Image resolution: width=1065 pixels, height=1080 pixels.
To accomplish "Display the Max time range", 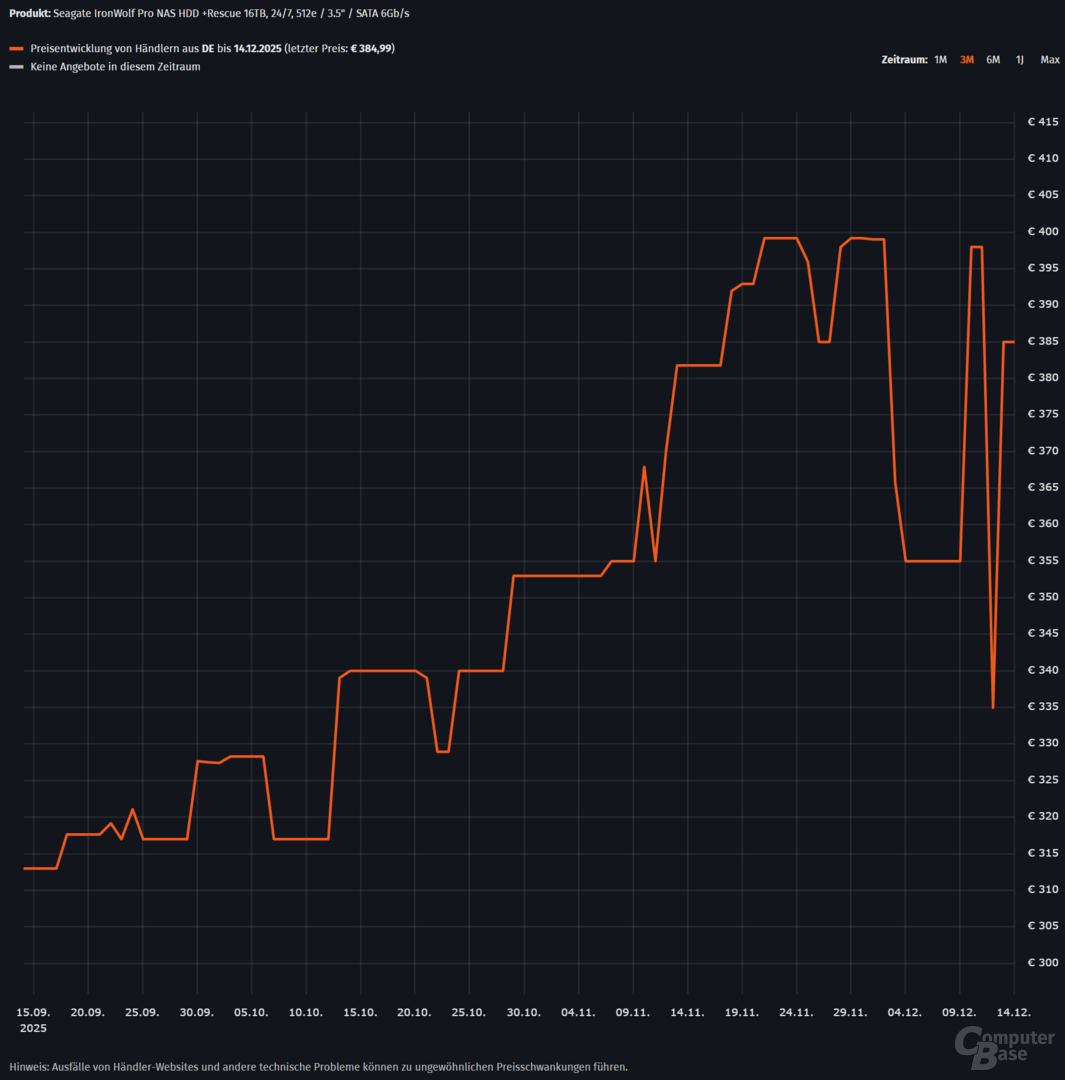I will 1049,60.
